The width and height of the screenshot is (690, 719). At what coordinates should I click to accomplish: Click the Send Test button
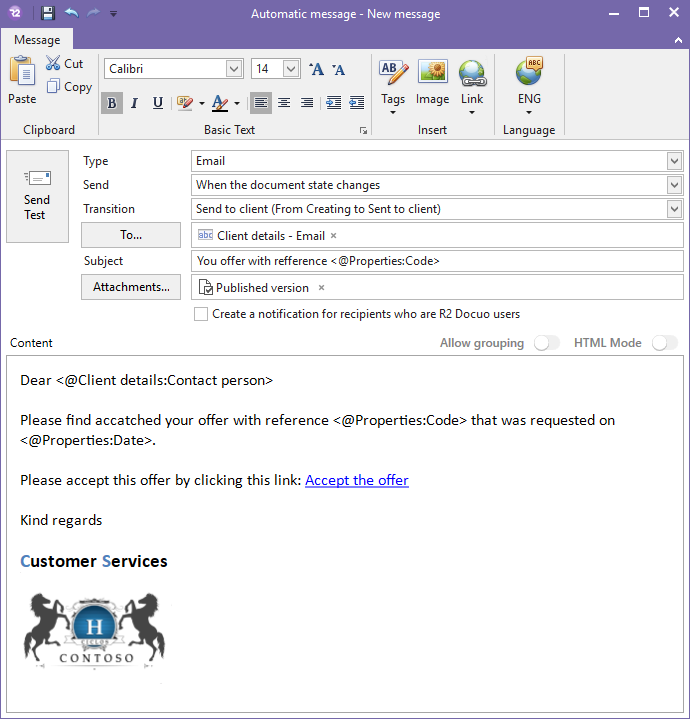tap(37, 196)
